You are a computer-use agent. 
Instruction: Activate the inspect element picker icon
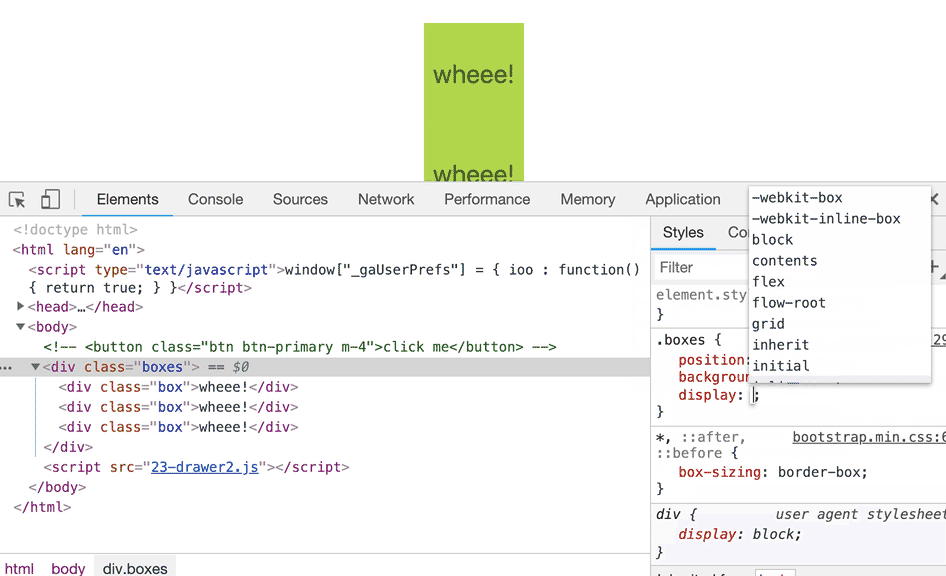coord(17,200)
